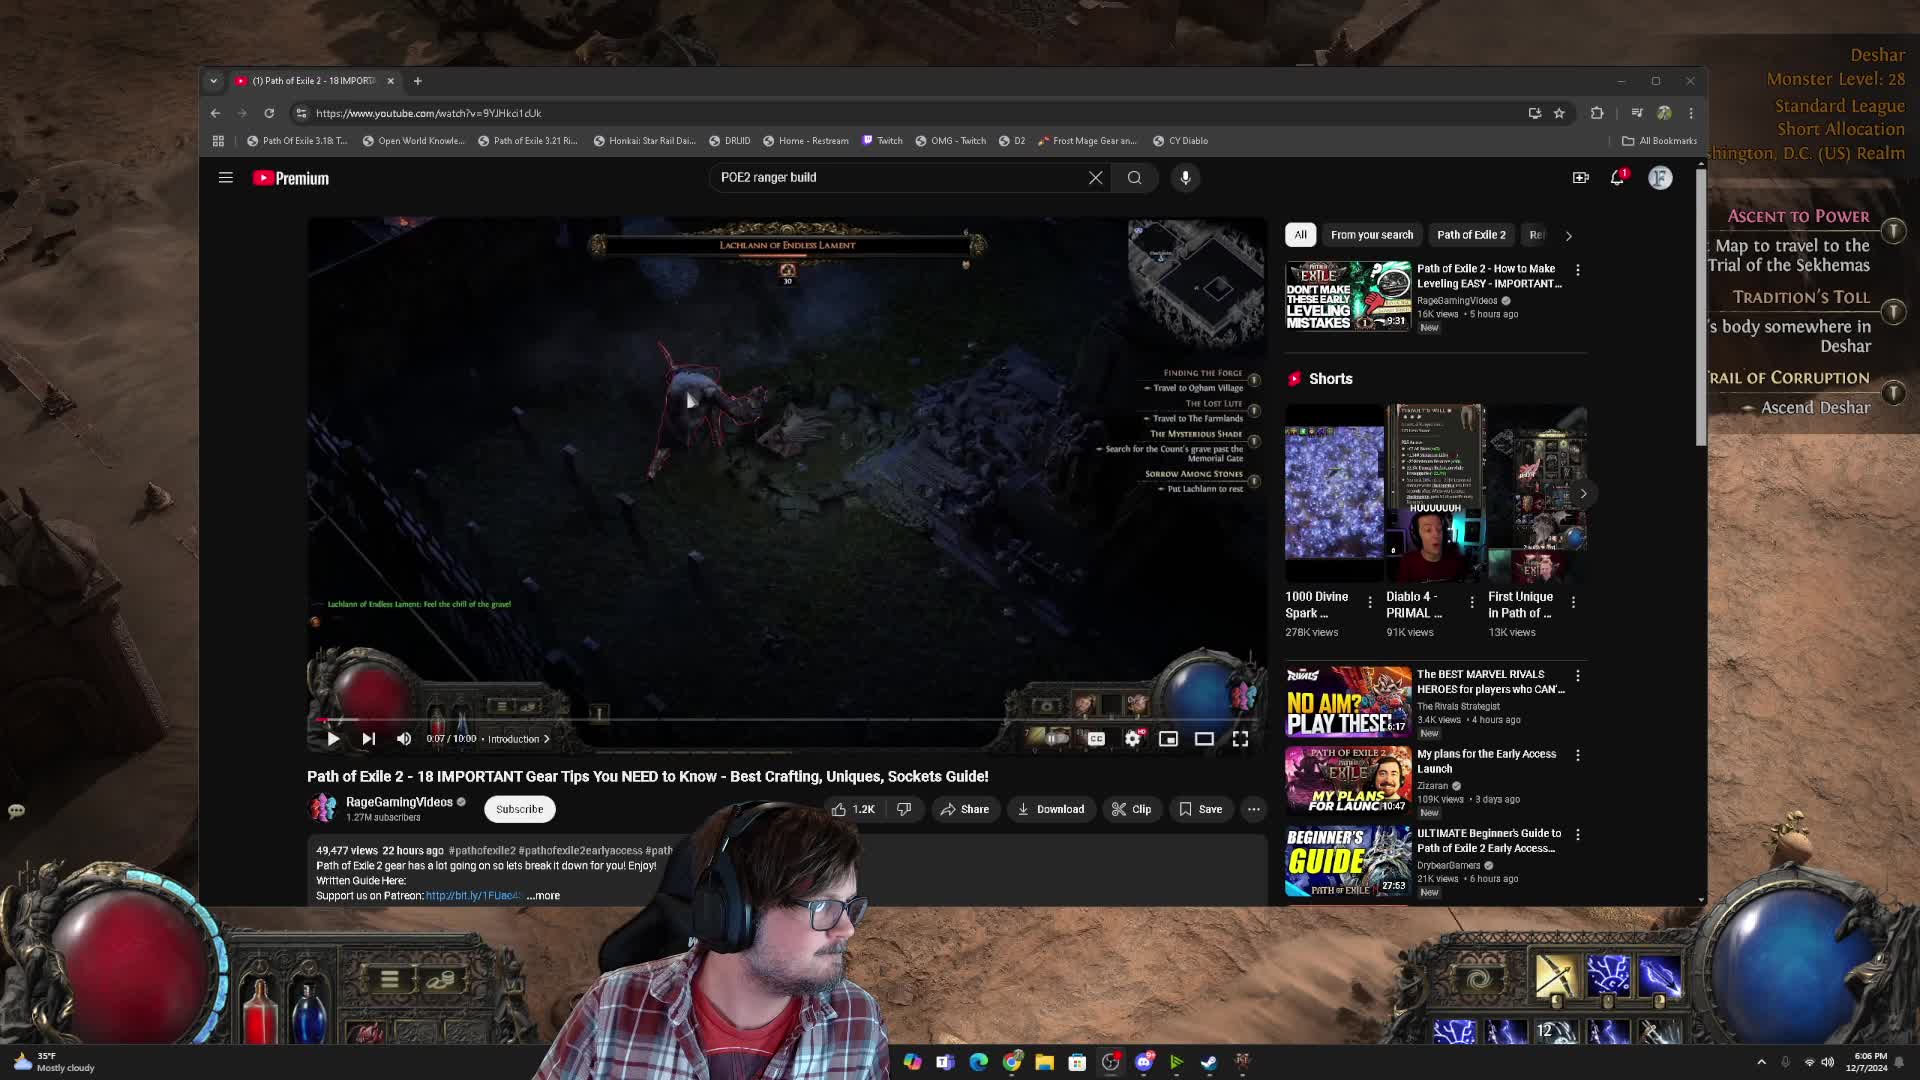Open the DRUID bookmark
This screenshot has height=1080, width=1920.
click(x=730, y=141)
